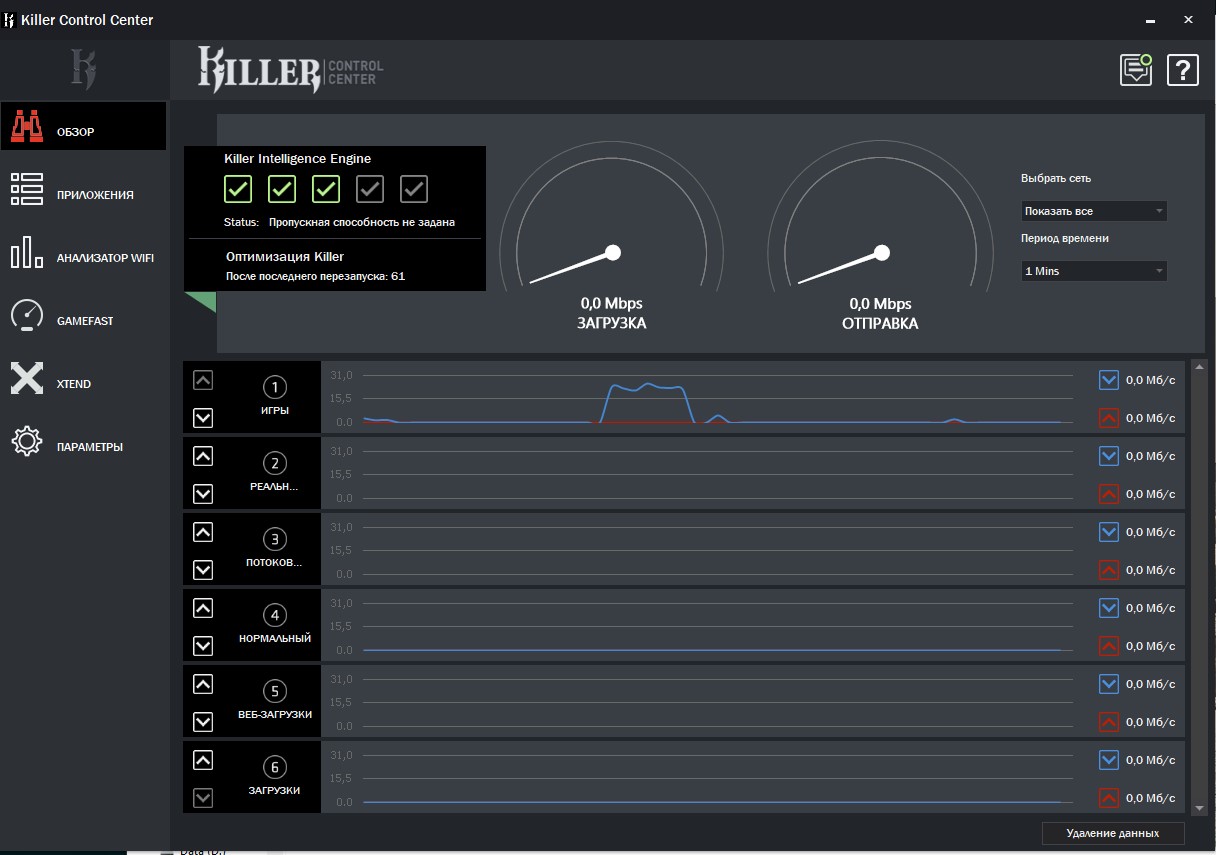Click the help question mark icon
The width and height of the screenshot is (1216, 855).
tap(1182, 70)
